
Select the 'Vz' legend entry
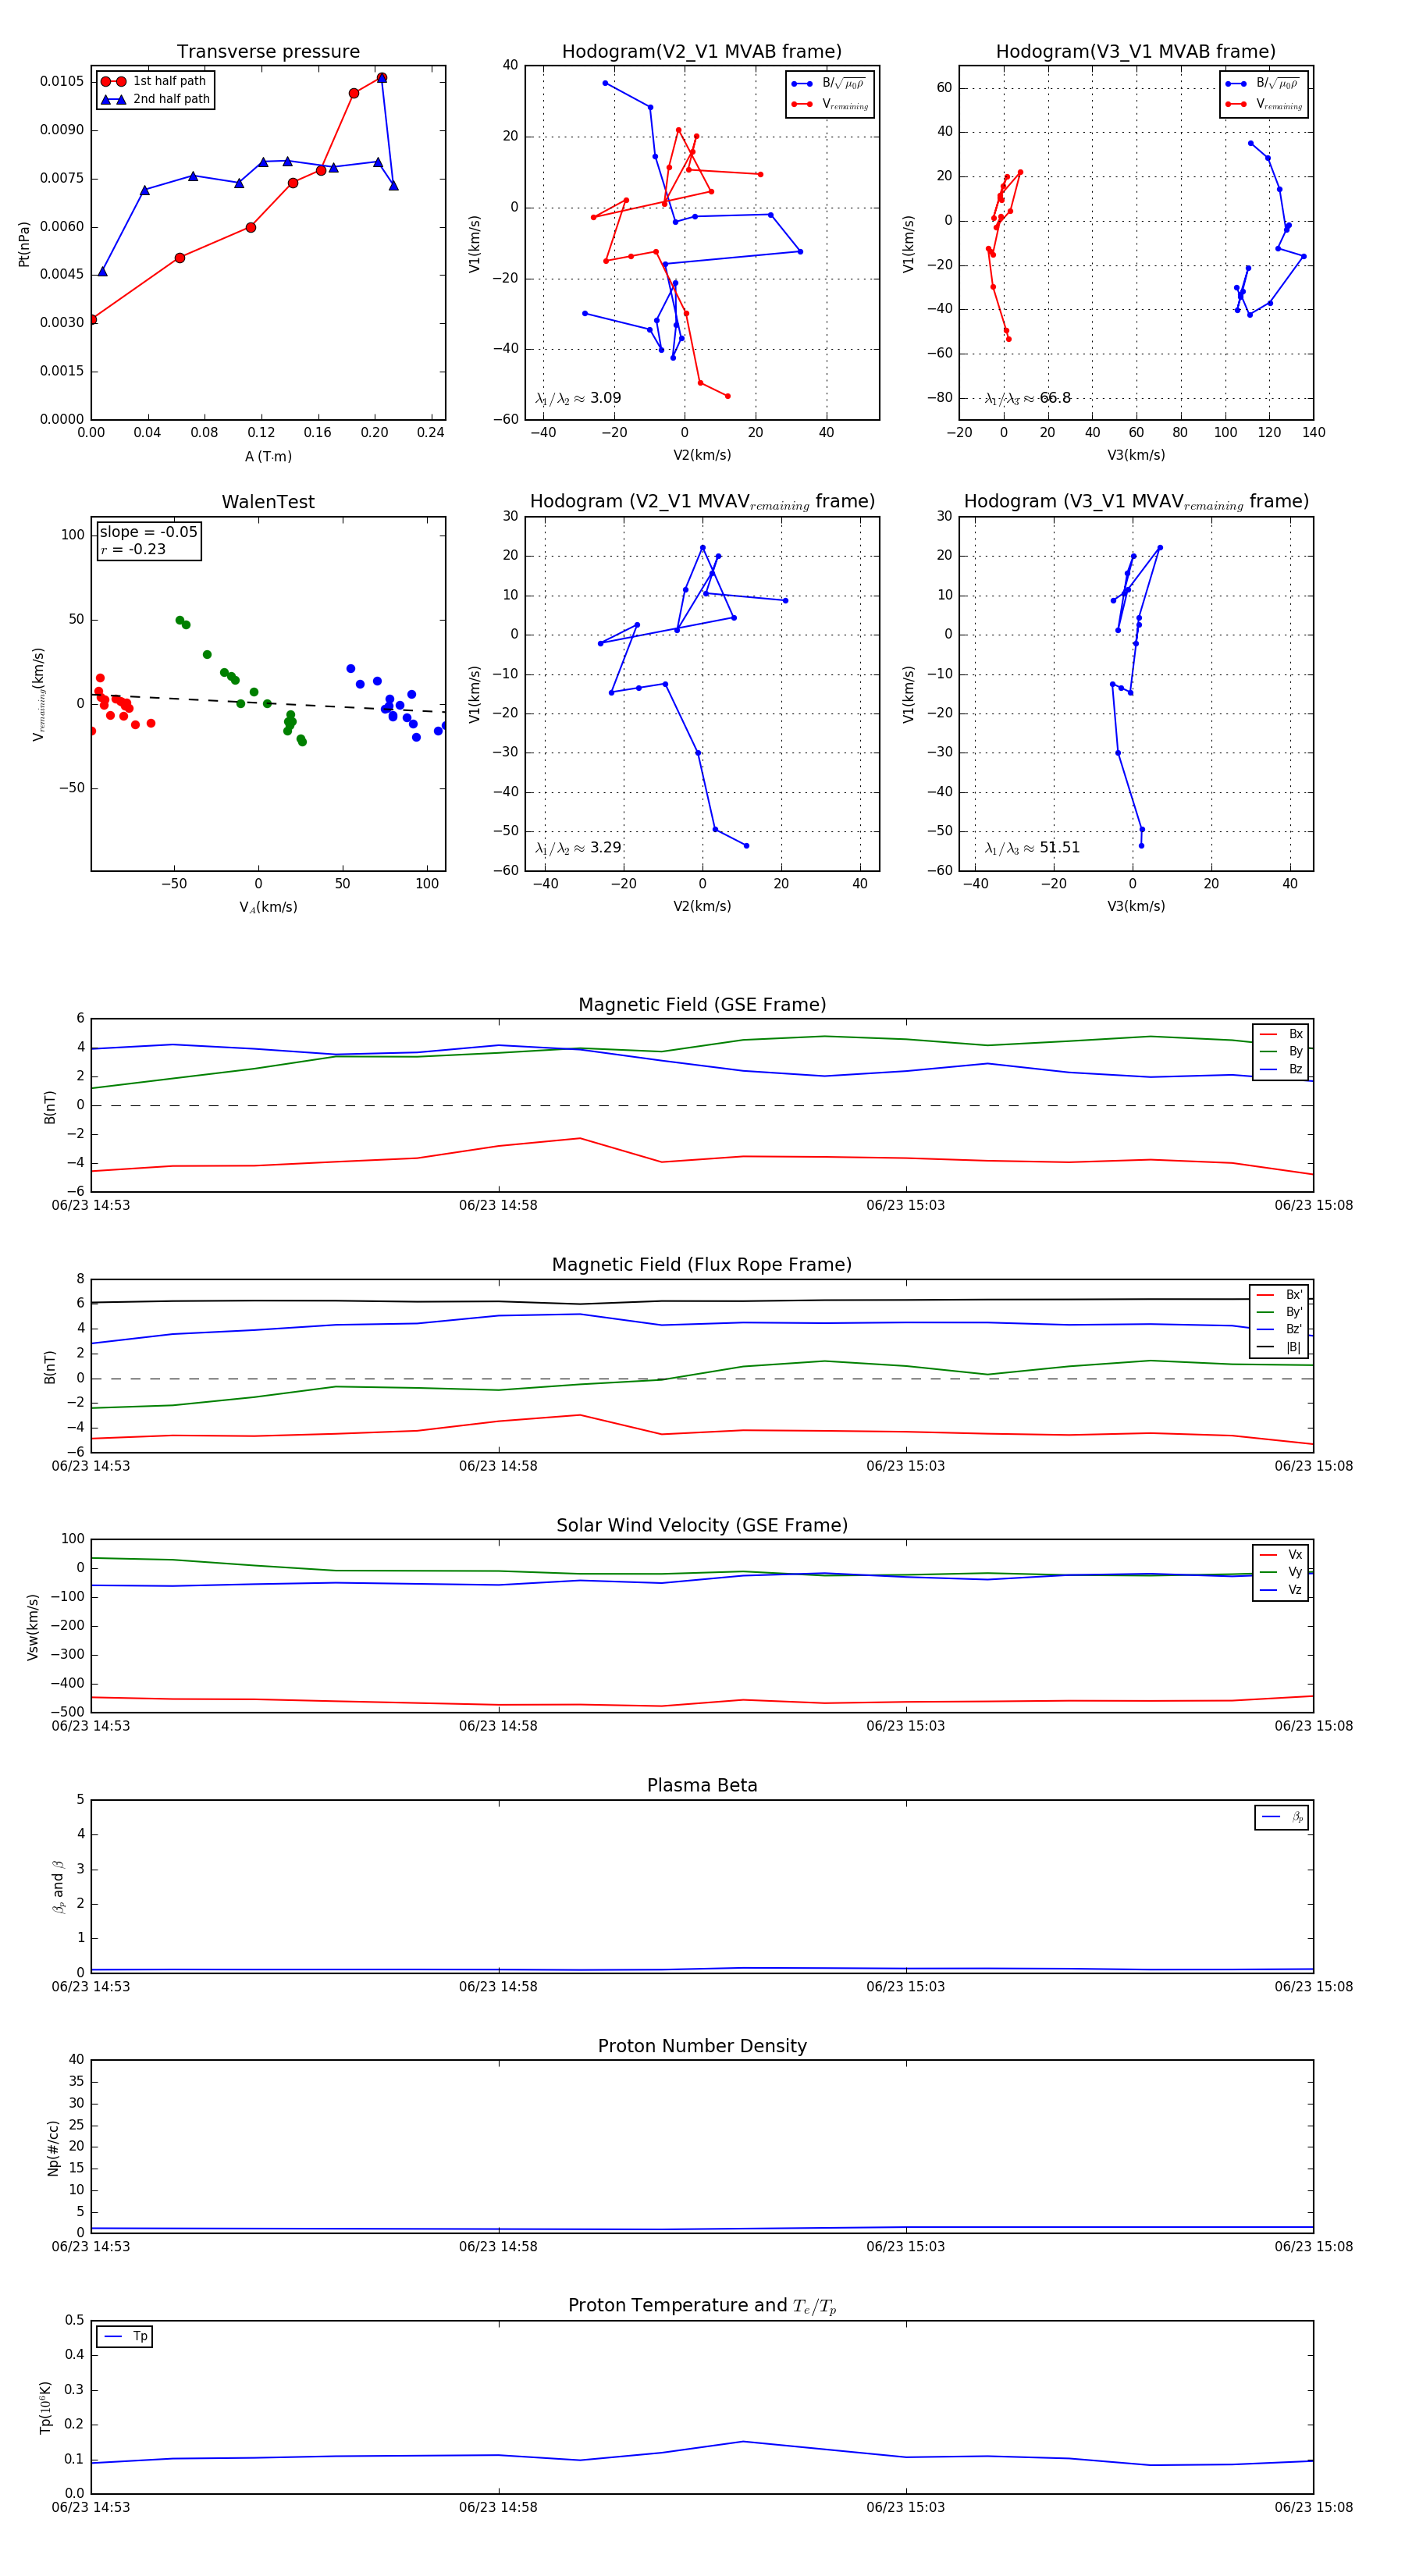[1281, 1590]
